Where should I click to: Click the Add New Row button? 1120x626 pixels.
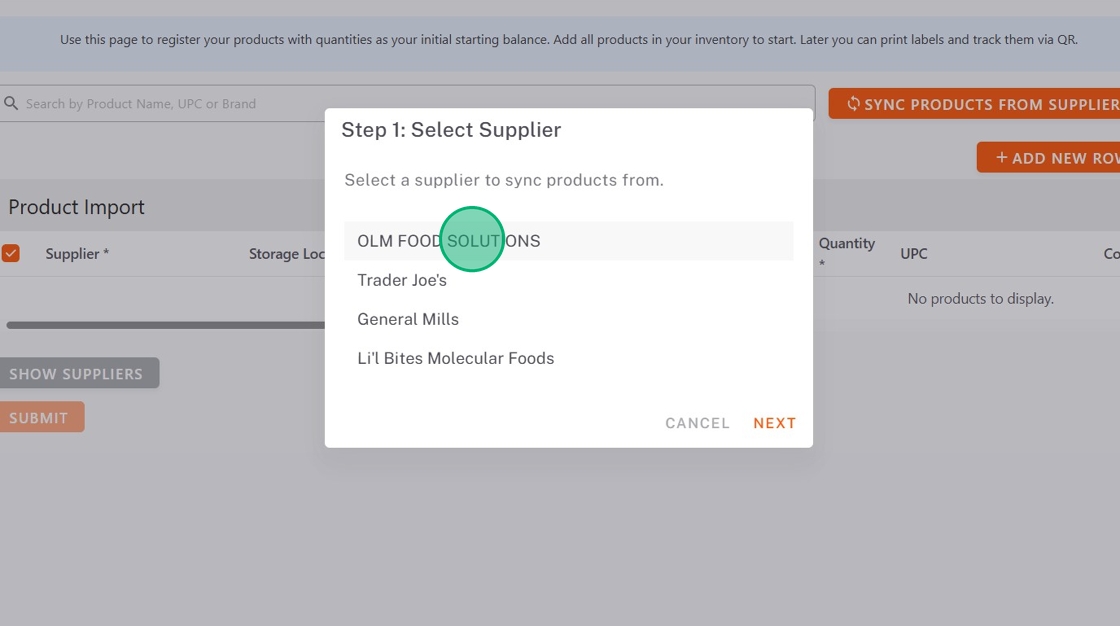click(x=1052, y=158)
